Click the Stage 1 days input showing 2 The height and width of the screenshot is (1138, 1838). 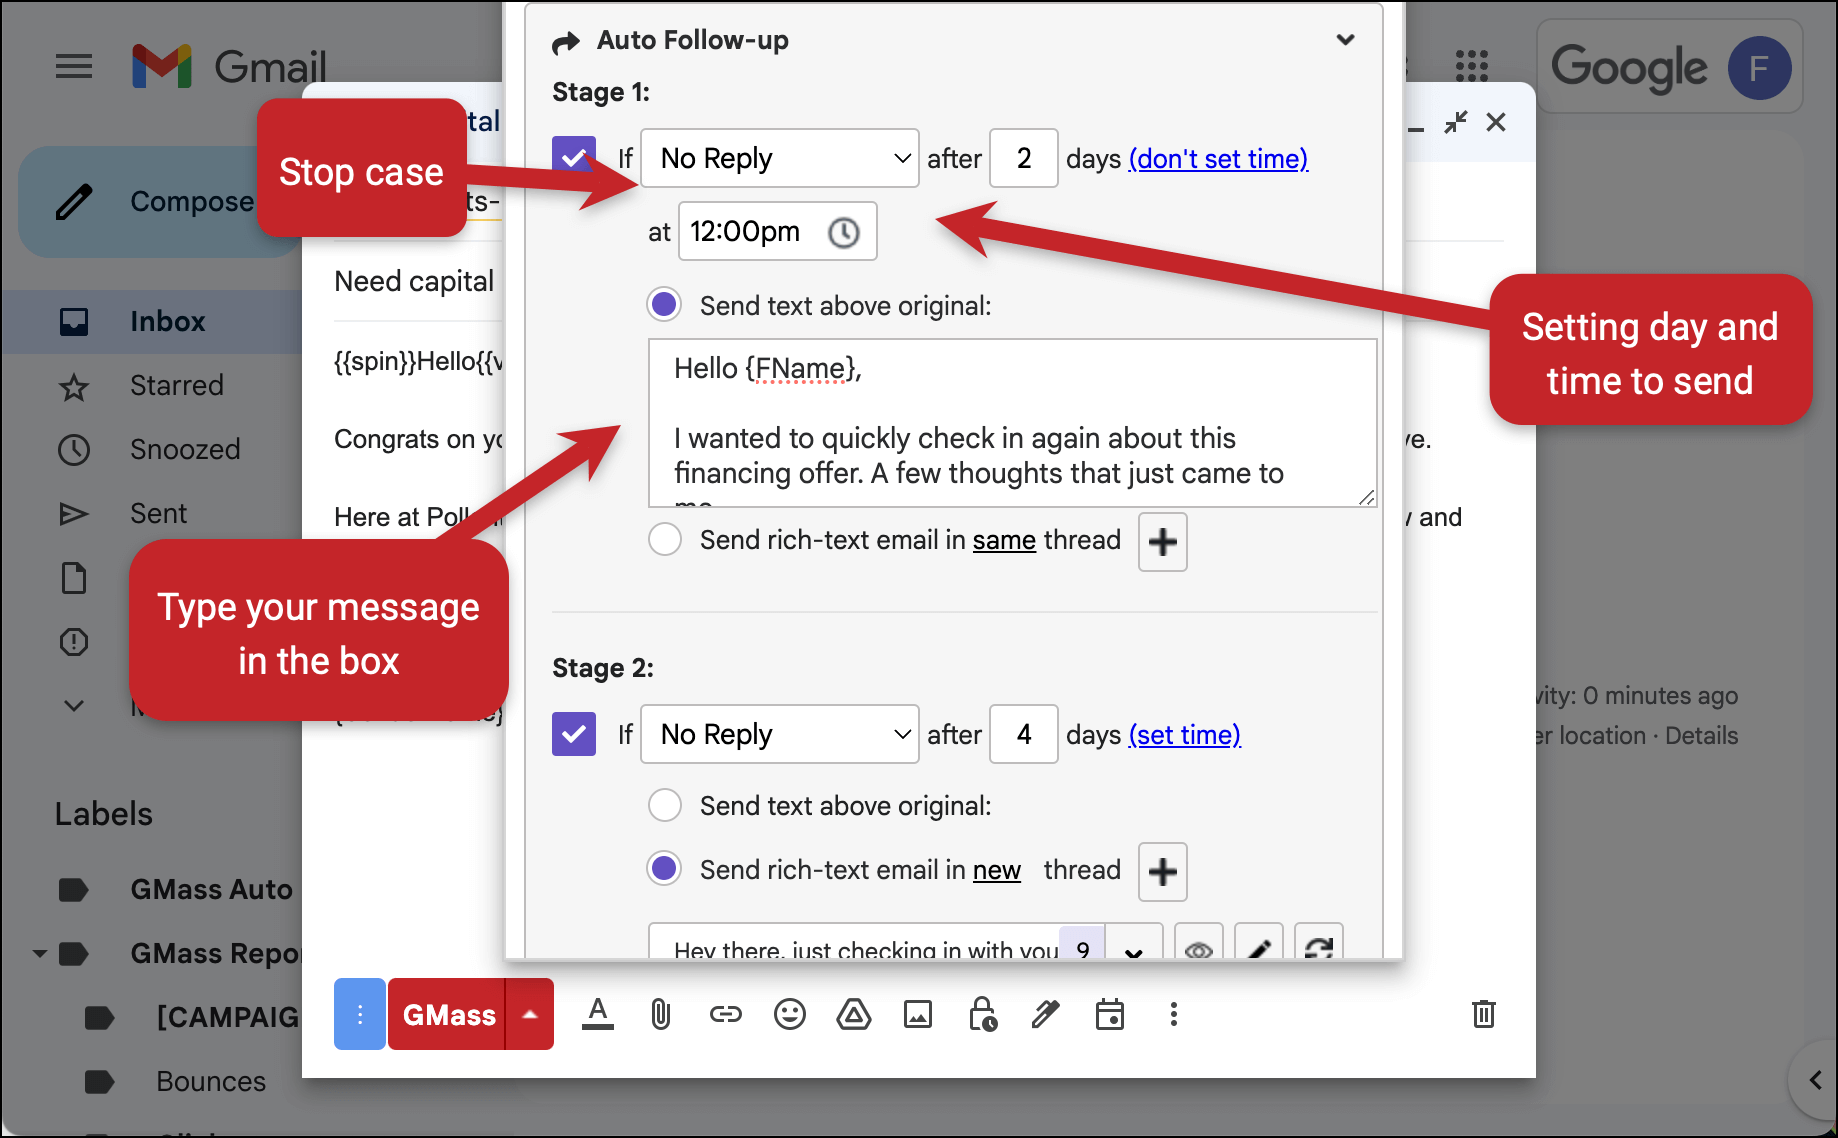click(1024, 158)
